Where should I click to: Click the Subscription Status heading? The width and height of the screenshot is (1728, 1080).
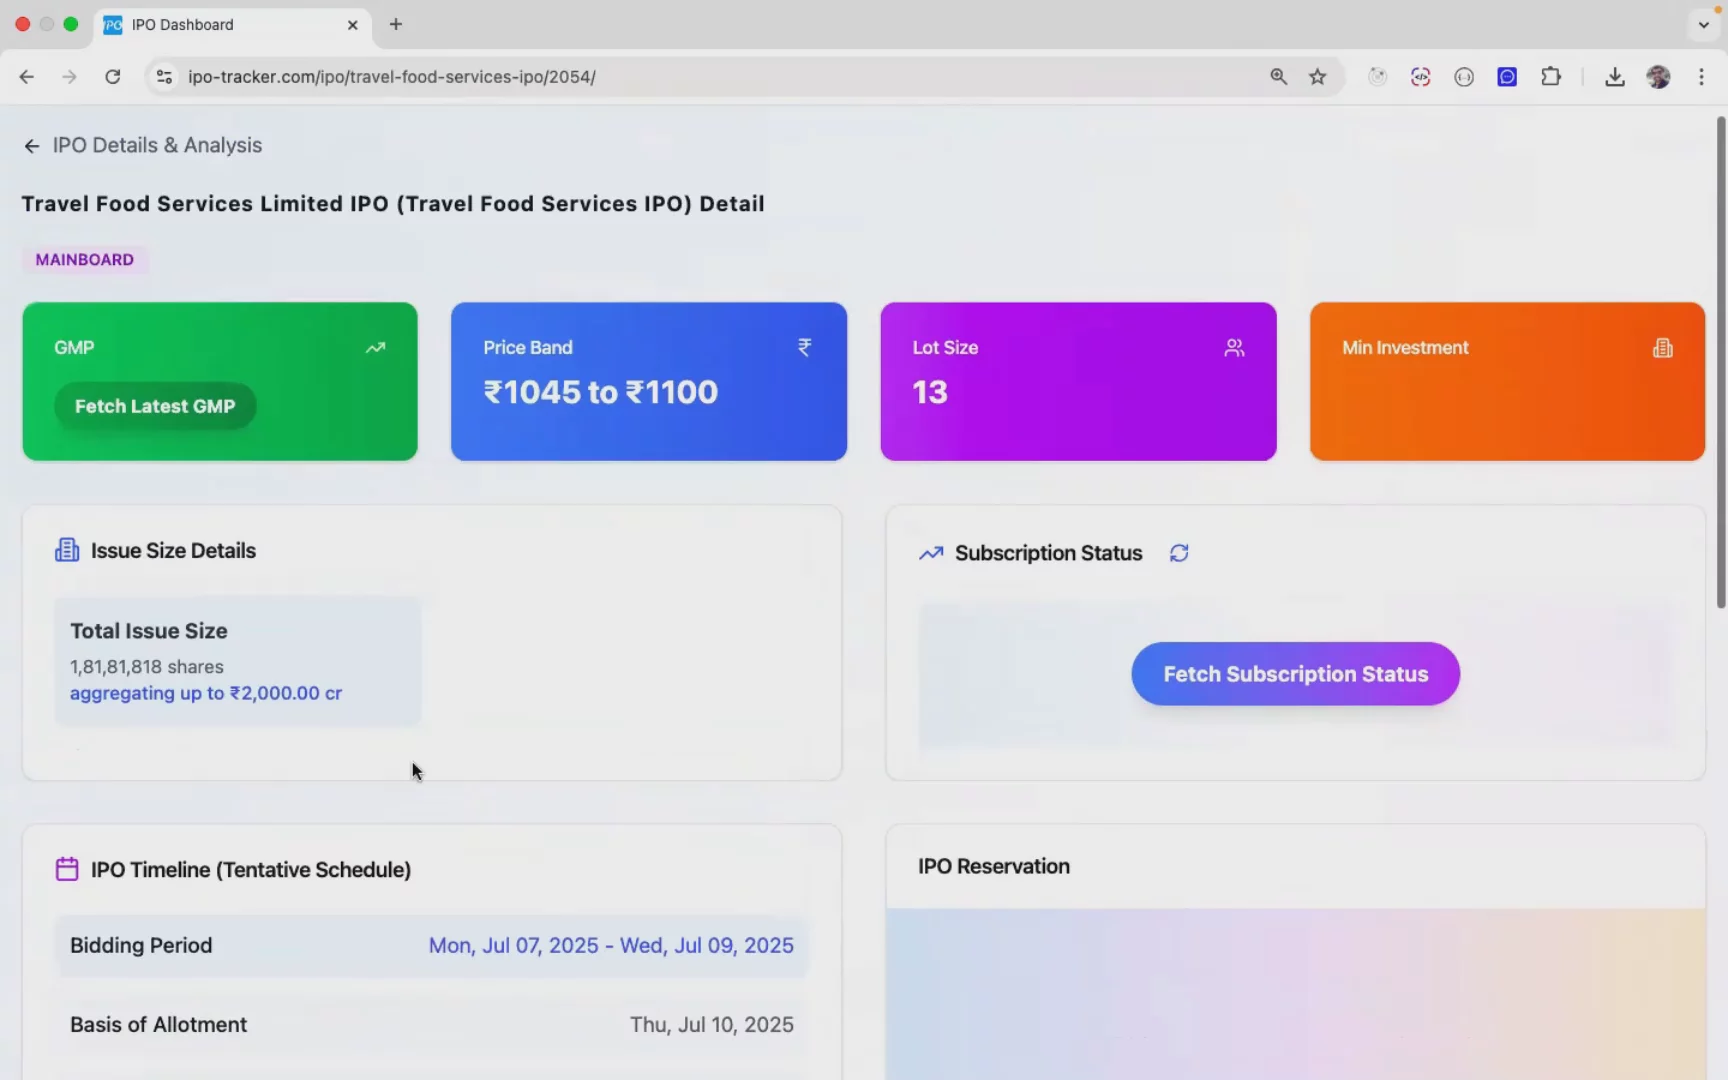click(1048, 553)
